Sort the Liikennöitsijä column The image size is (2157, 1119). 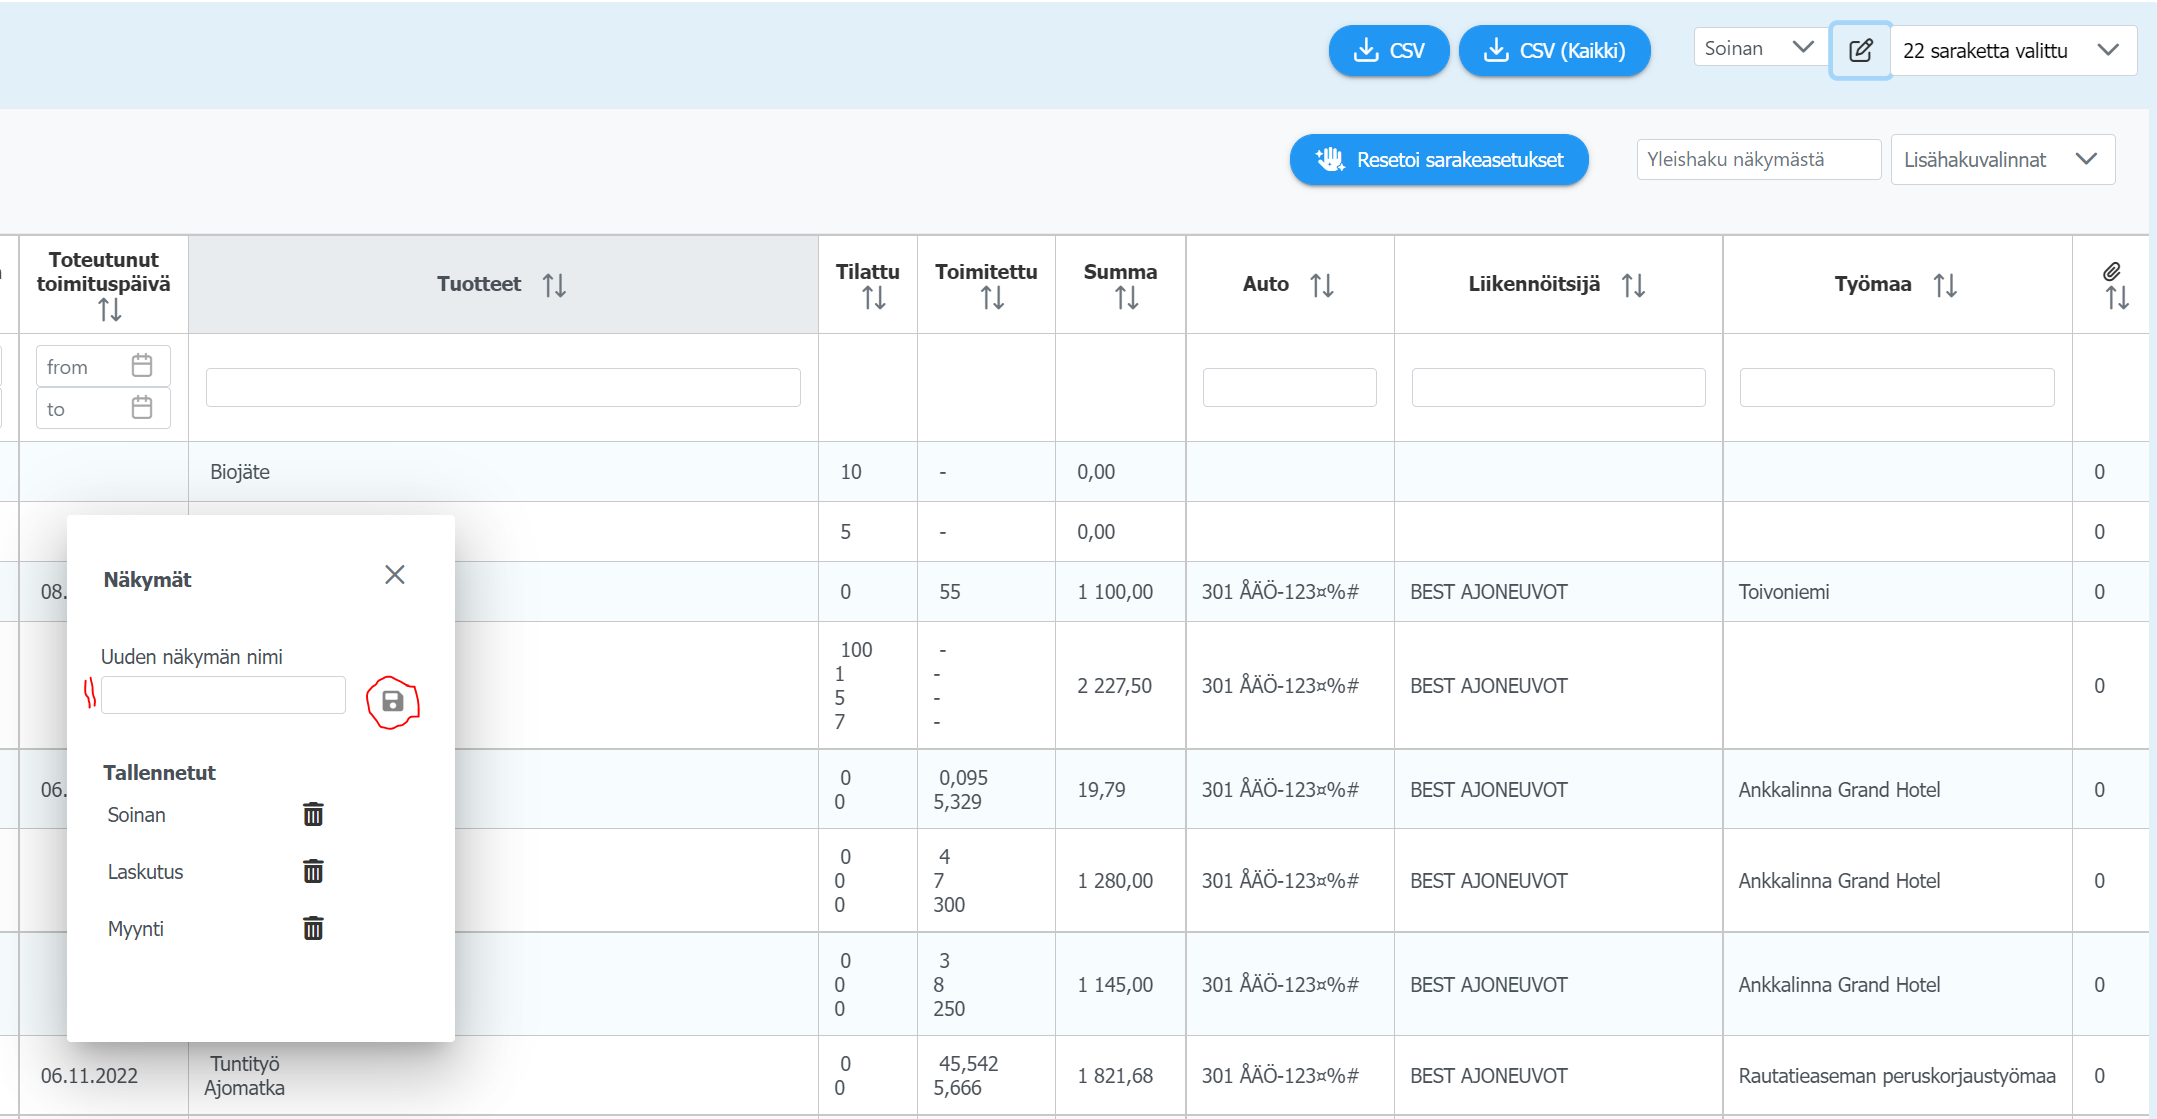[x=1634, y=285]
